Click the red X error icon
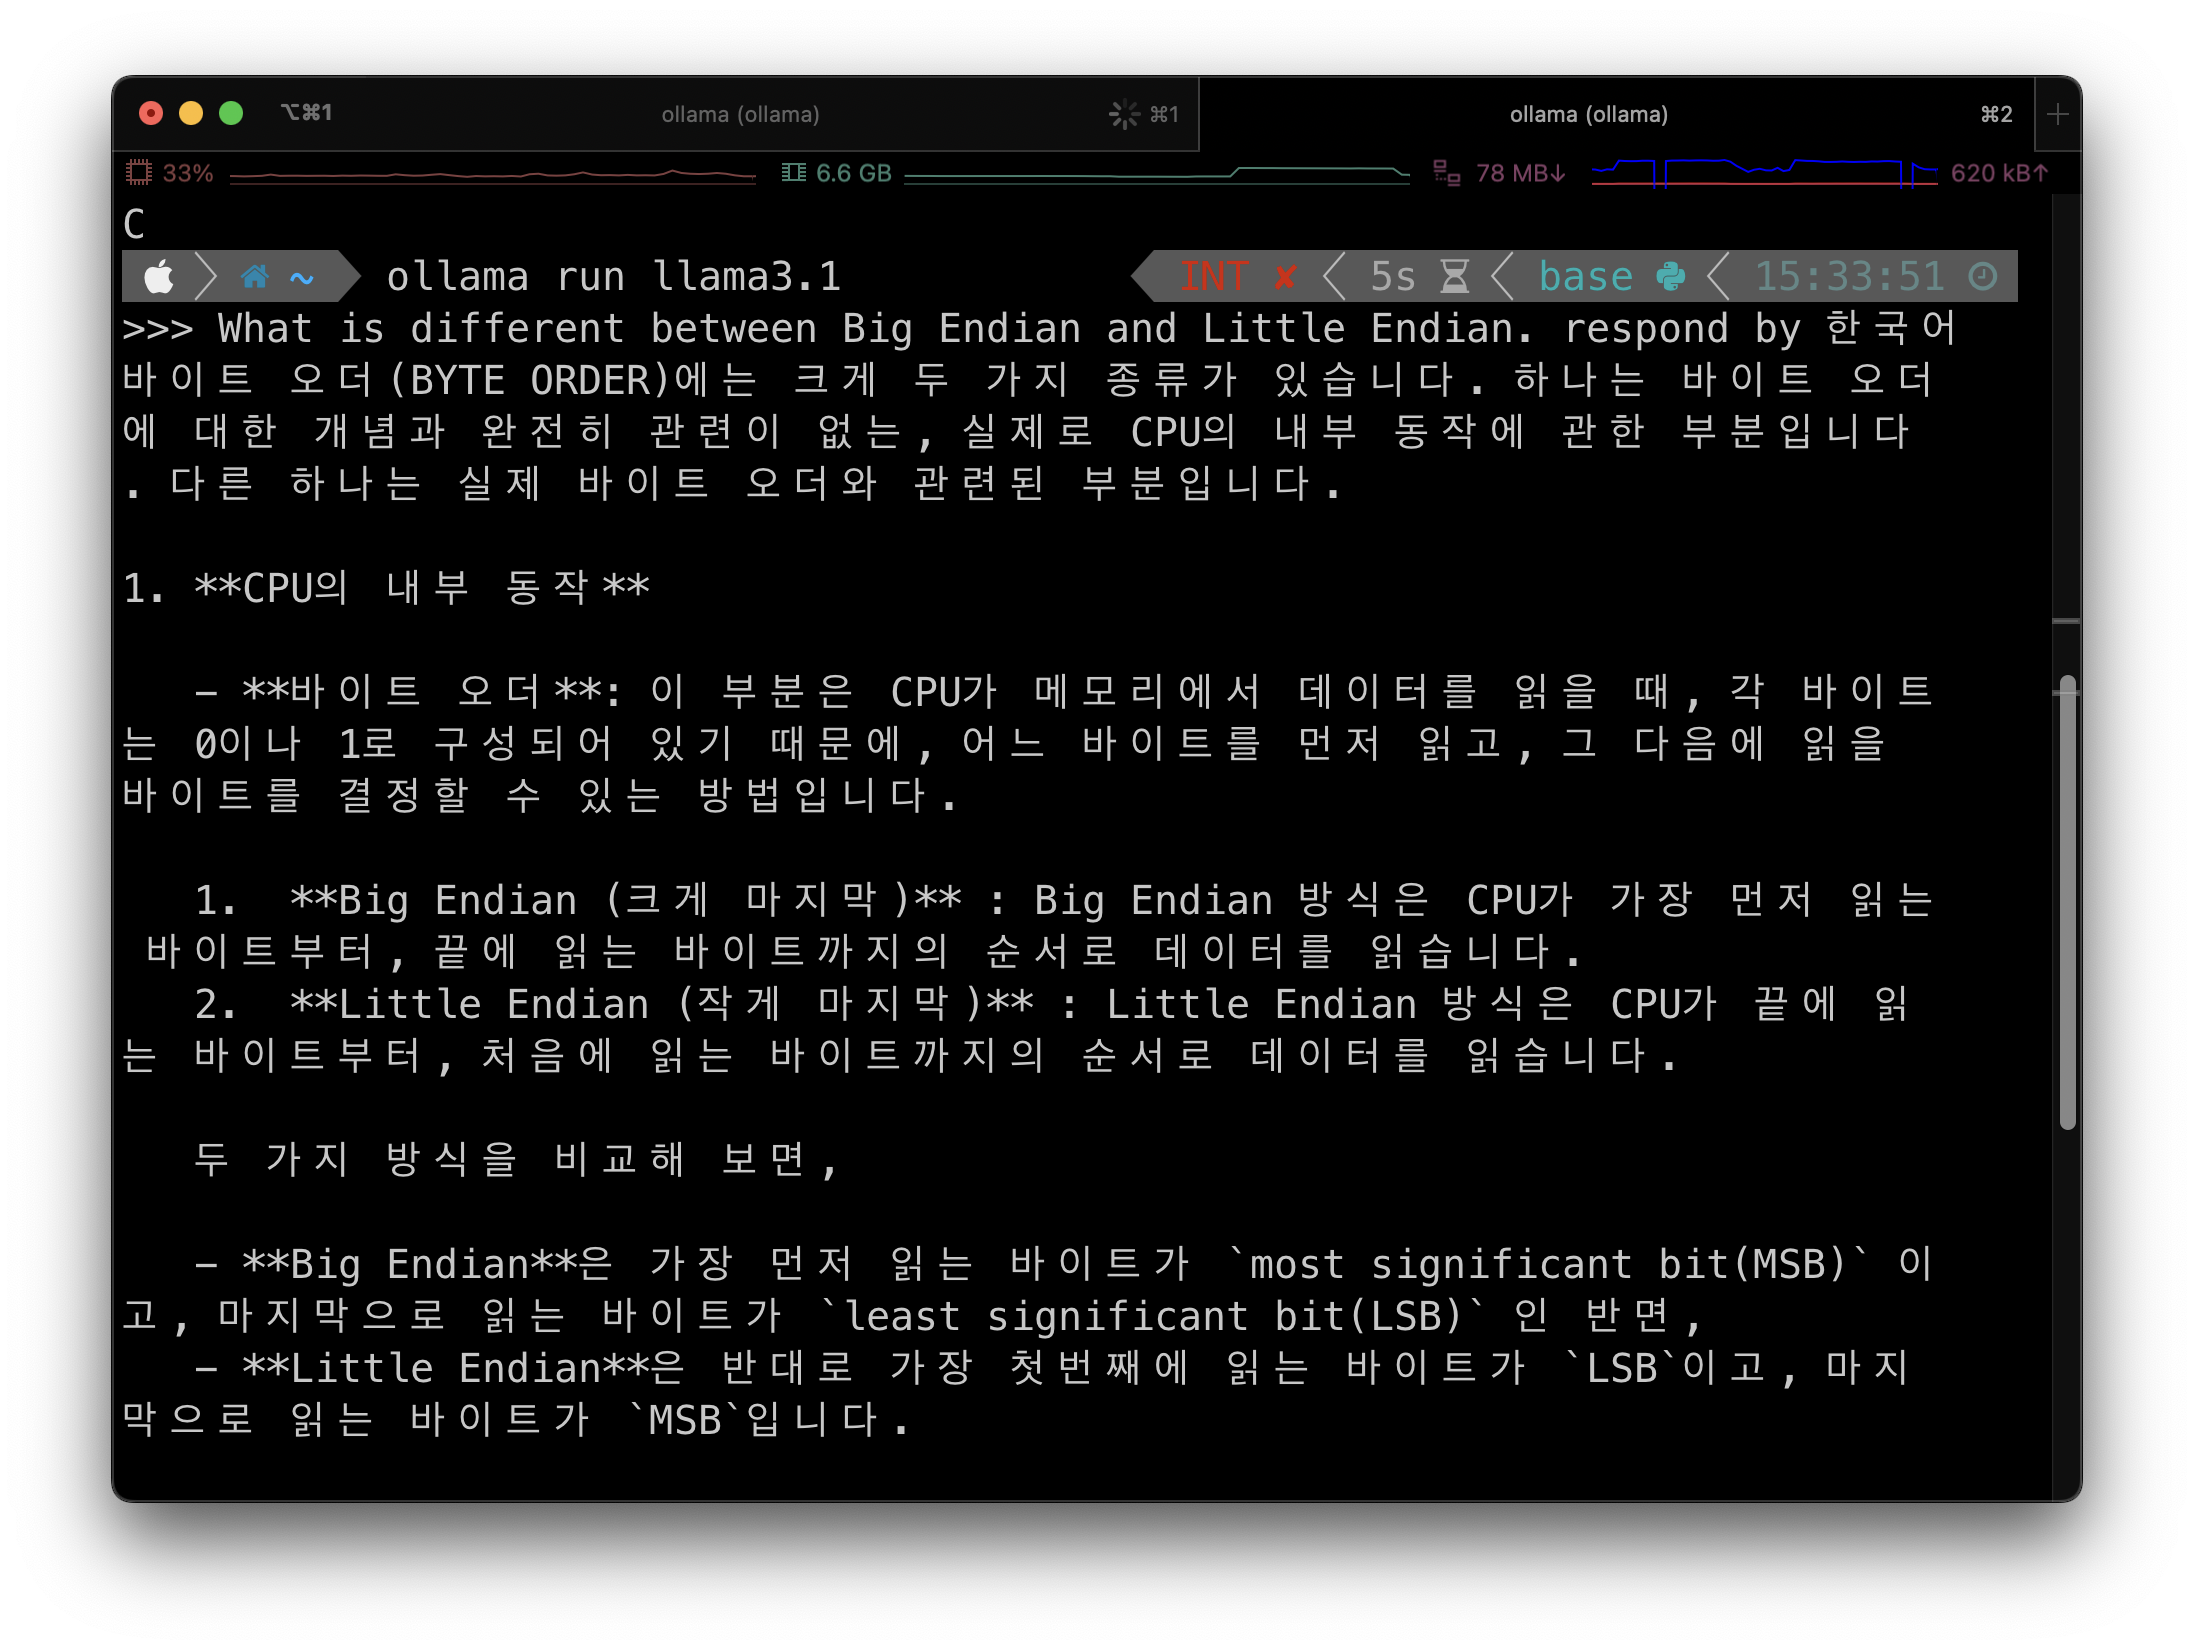Viewport: 2194px width, 1650px height. click(1286, 277)
